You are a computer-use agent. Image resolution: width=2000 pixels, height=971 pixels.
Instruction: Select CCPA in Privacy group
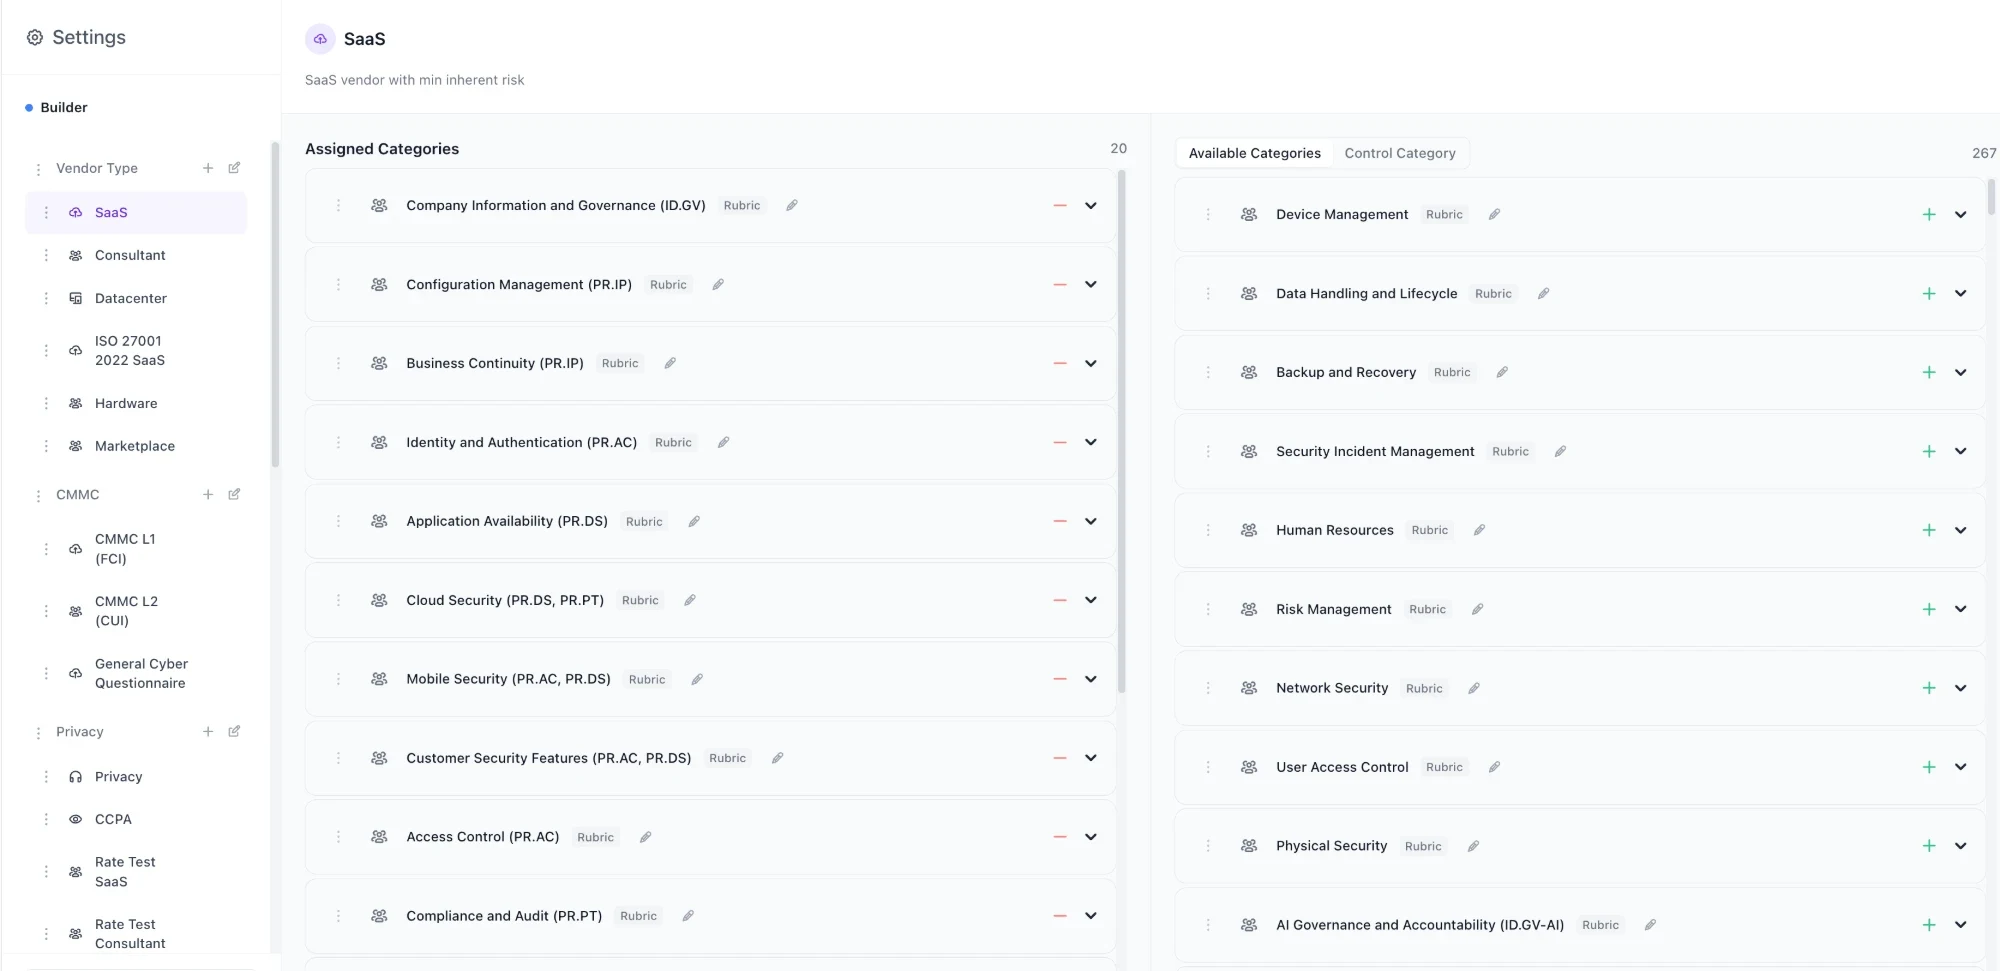pyautogui.click(x=136, y=819)
